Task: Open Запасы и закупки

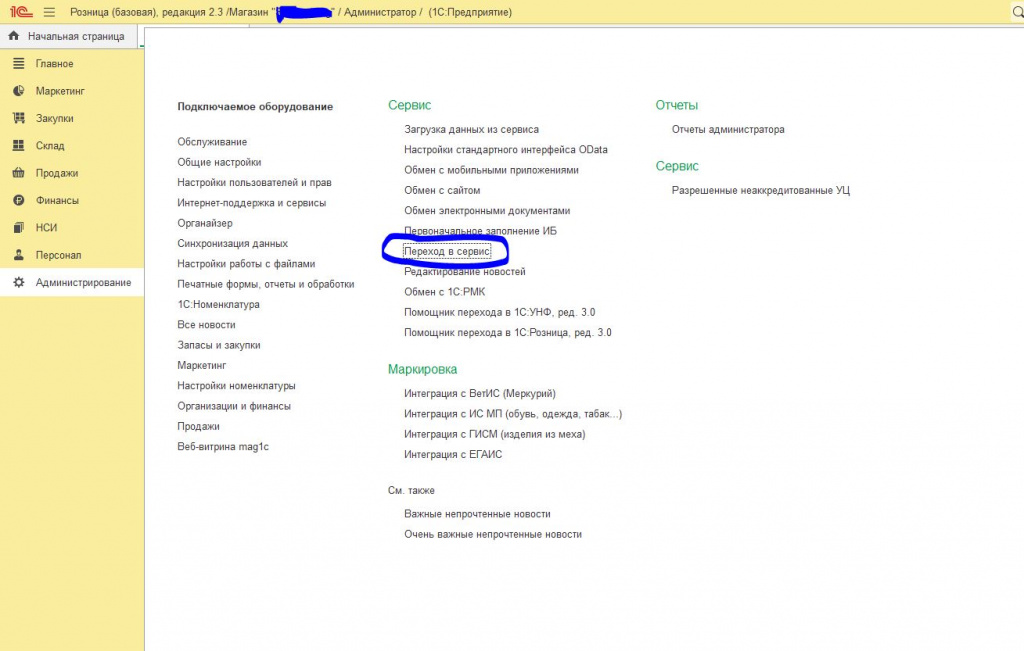Action: pos(218,345)
